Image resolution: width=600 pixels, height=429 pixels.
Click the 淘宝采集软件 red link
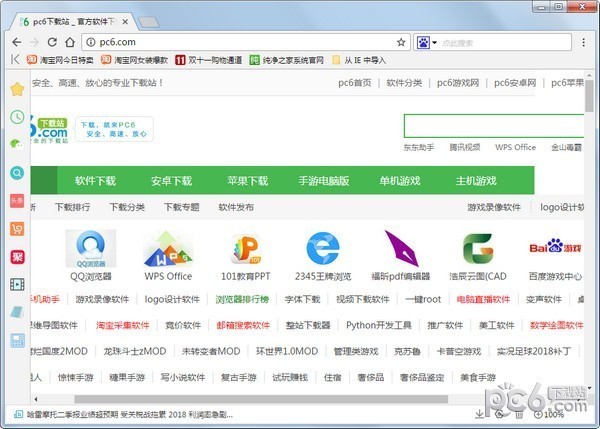[x=122, y=325]
